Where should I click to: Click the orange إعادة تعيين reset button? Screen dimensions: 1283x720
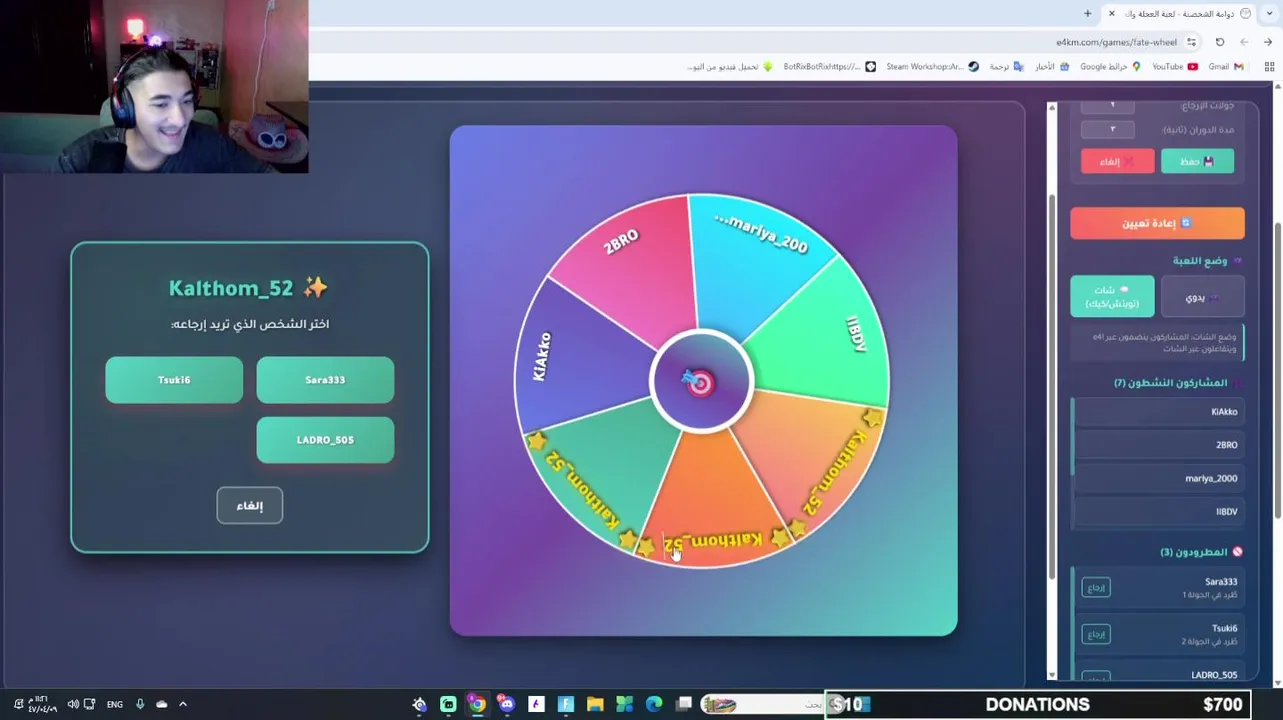(1157, 223)
